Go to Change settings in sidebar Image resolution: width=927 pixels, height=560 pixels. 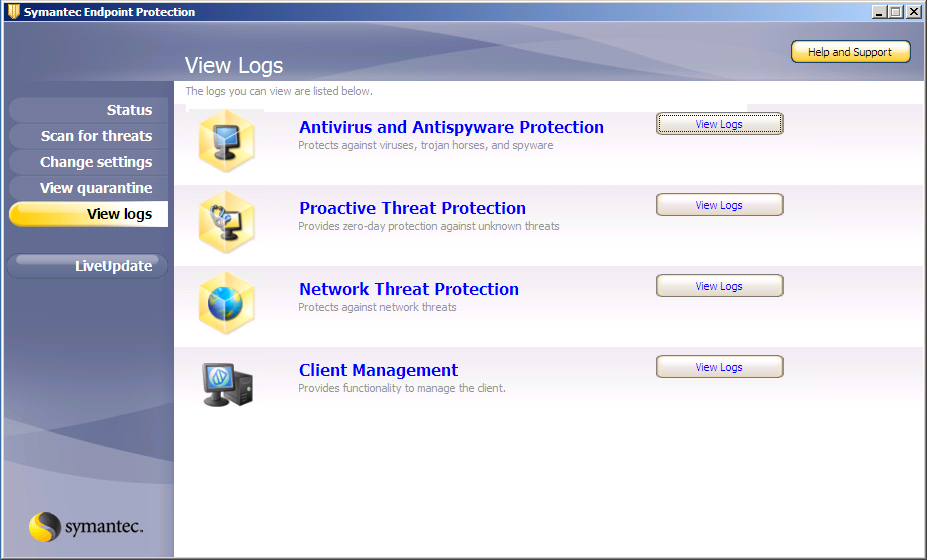pyautogui.click(x=89, y=162)
